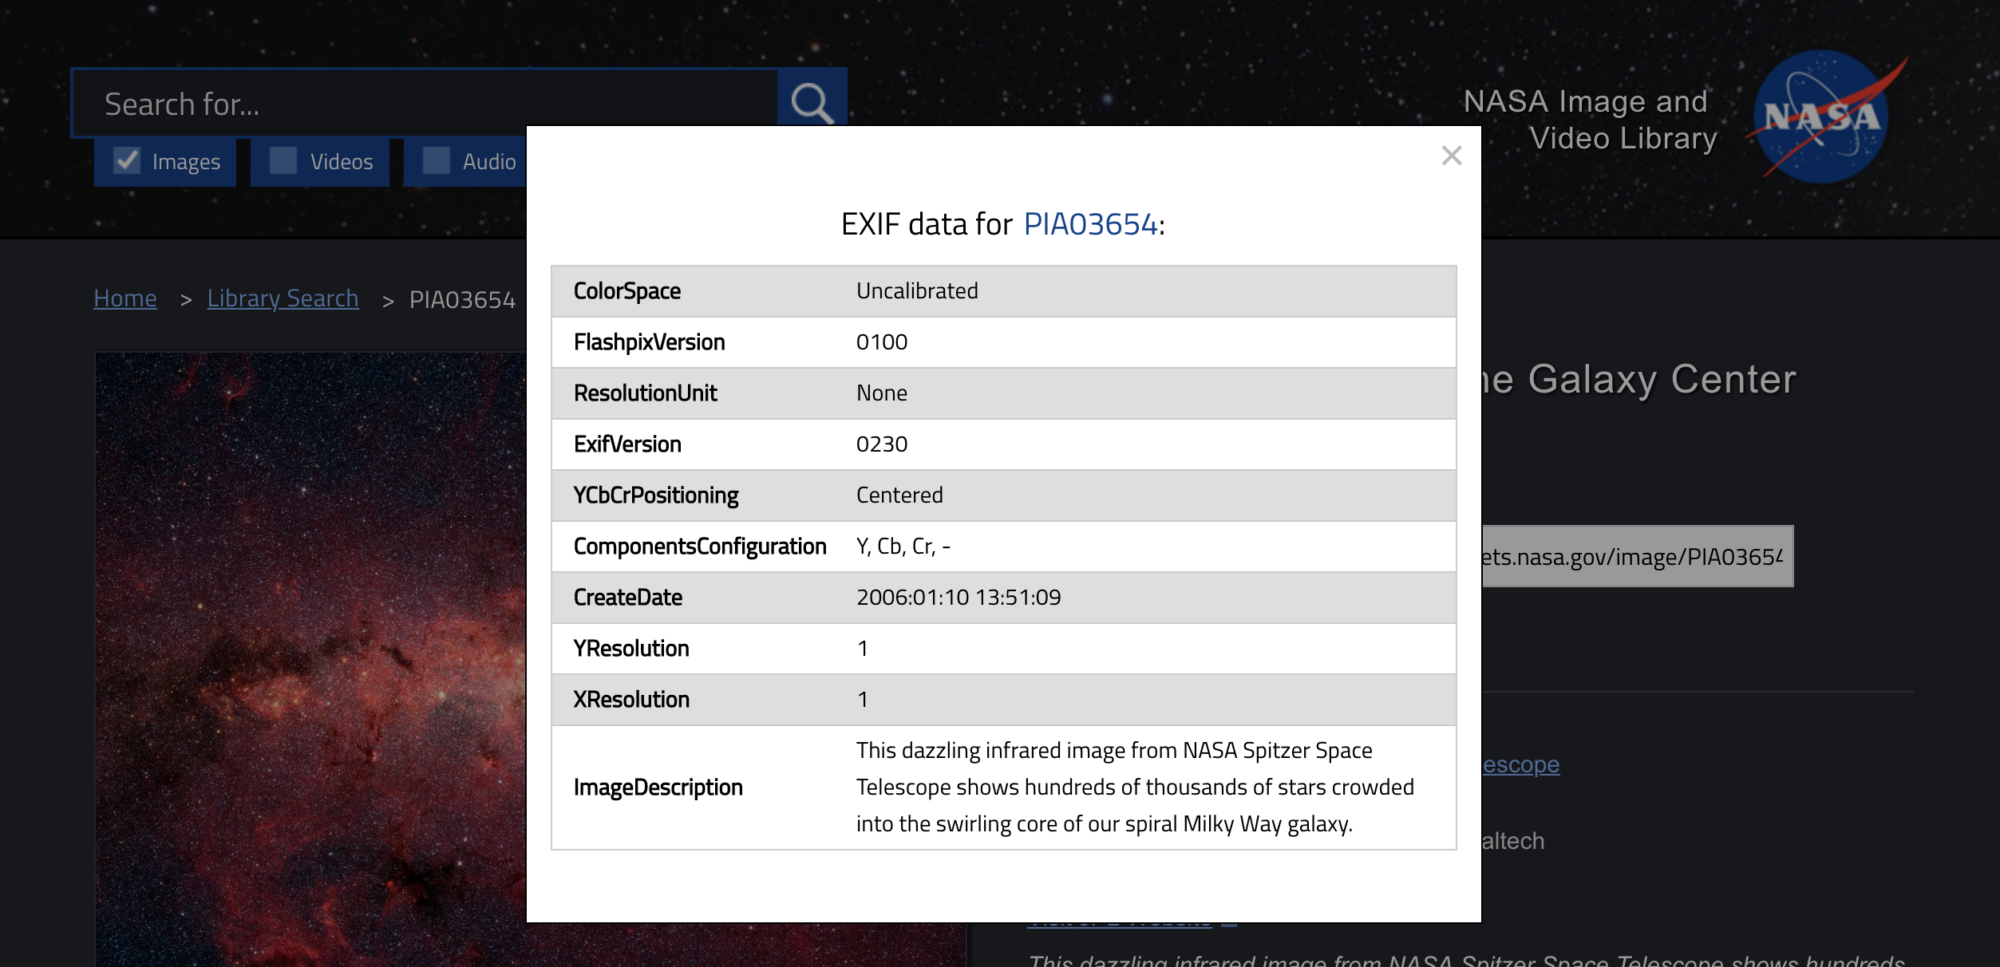Open the Library Search breadcrumb link
The image size is (2000, 967).
[282, 298]
